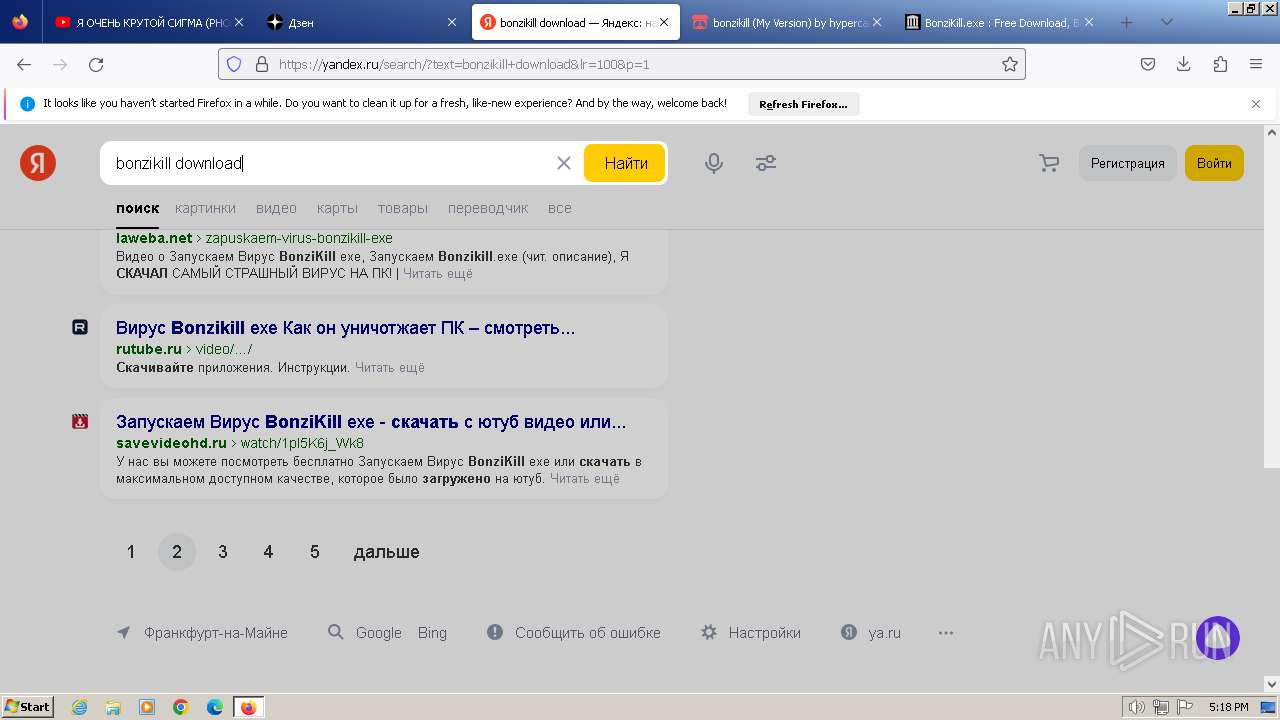Open search filter settings icon

(x=766, y=163)
